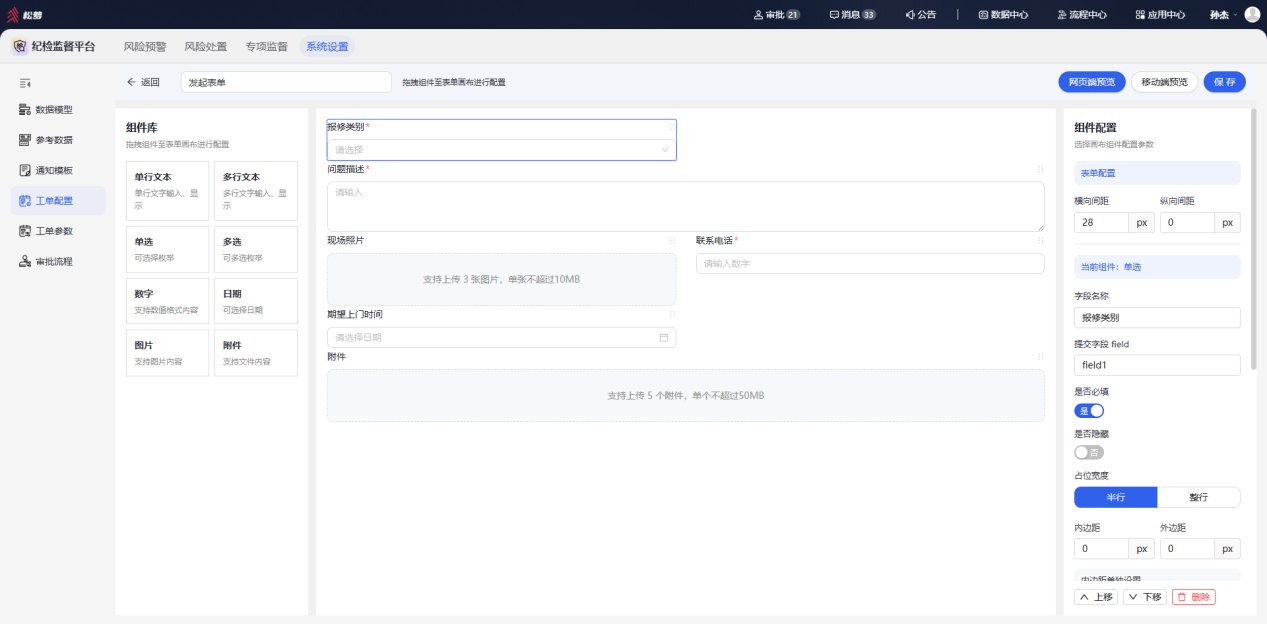Viewport: 1267px width, 624px height.
Task: Click the 删除 button
Action: [x=1193, y=597]
